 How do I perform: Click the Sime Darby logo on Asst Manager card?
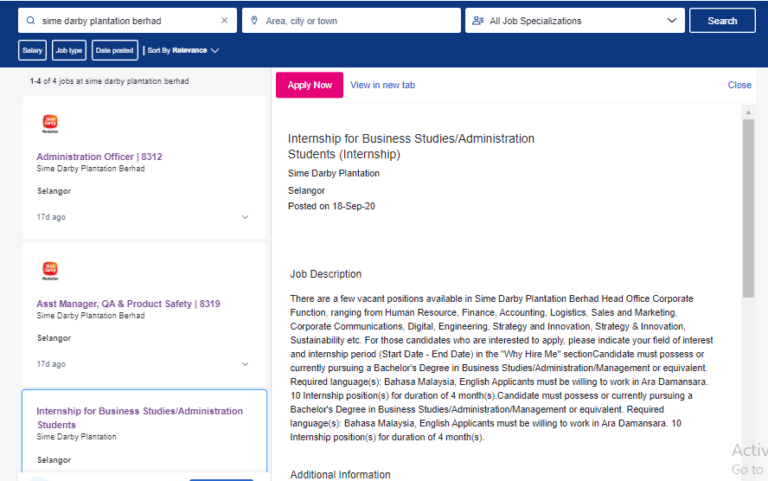click(x=50, y=270)
